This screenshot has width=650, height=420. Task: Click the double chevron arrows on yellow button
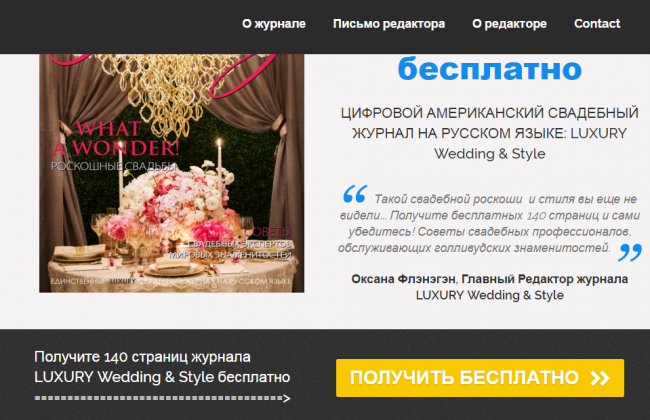(x=600, y=378)
